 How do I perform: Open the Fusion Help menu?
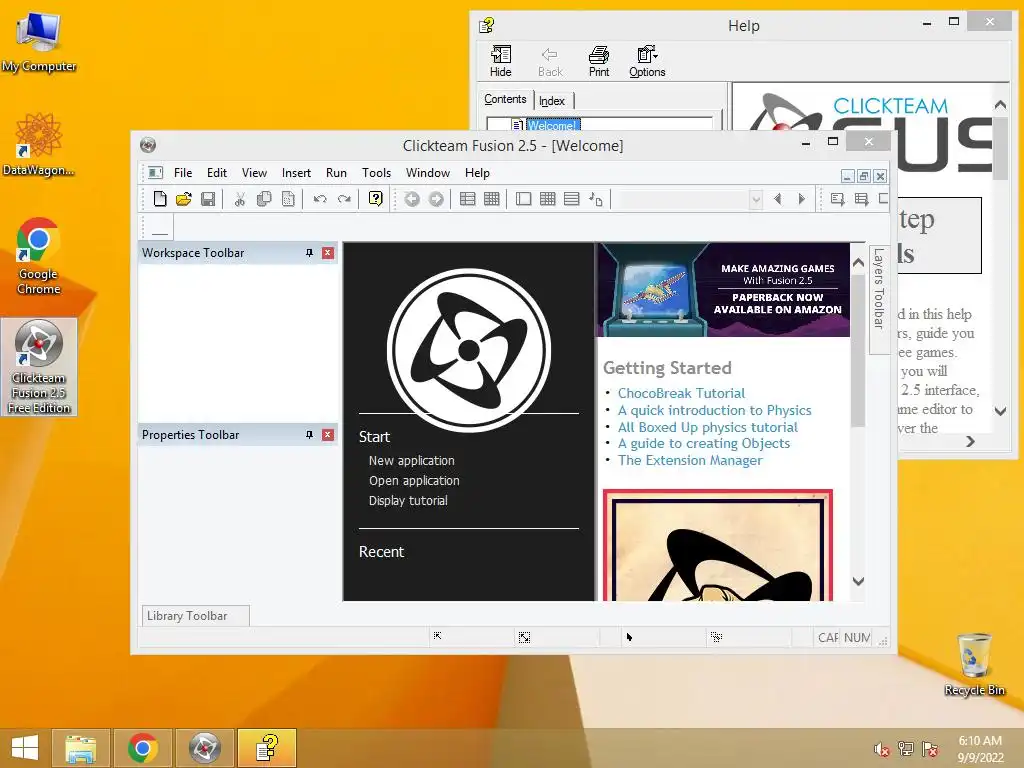(477, 172)
